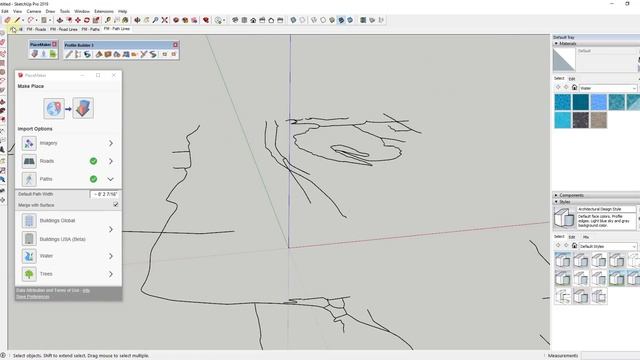Pick the dark gray material swatch
Screen dimensions: 640x360
[x=580, y=120]
